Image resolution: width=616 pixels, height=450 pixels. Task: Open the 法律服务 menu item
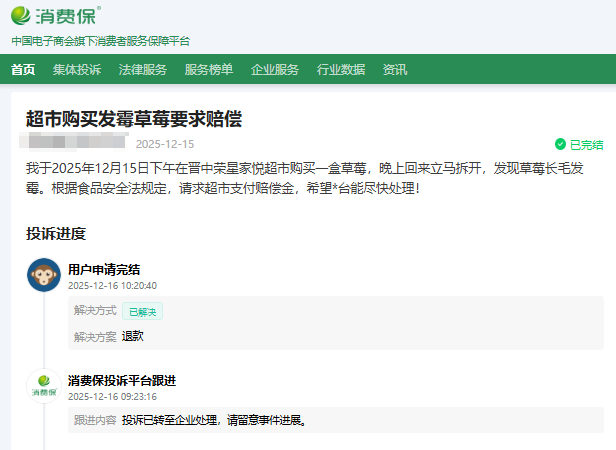[x=143, y=69]
